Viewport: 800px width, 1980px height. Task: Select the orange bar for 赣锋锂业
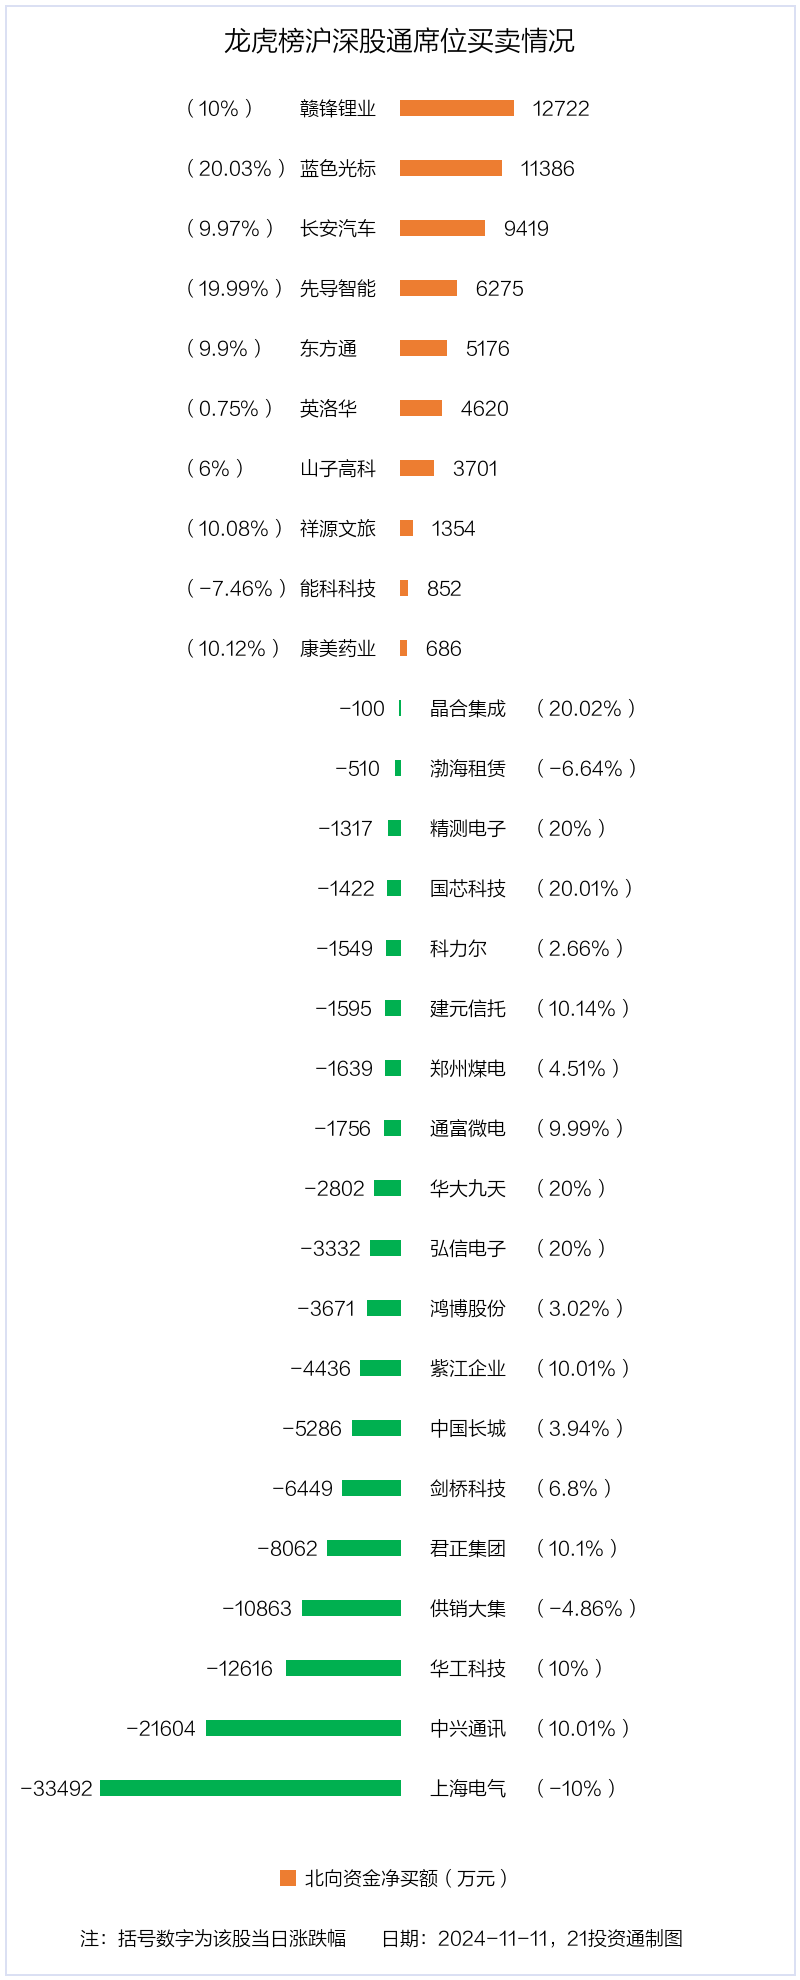coord(457,108)
